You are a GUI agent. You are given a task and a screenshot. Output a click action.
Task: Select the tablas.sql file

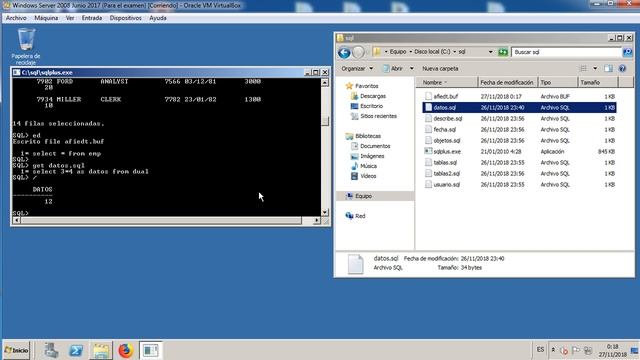coord(445,163)
